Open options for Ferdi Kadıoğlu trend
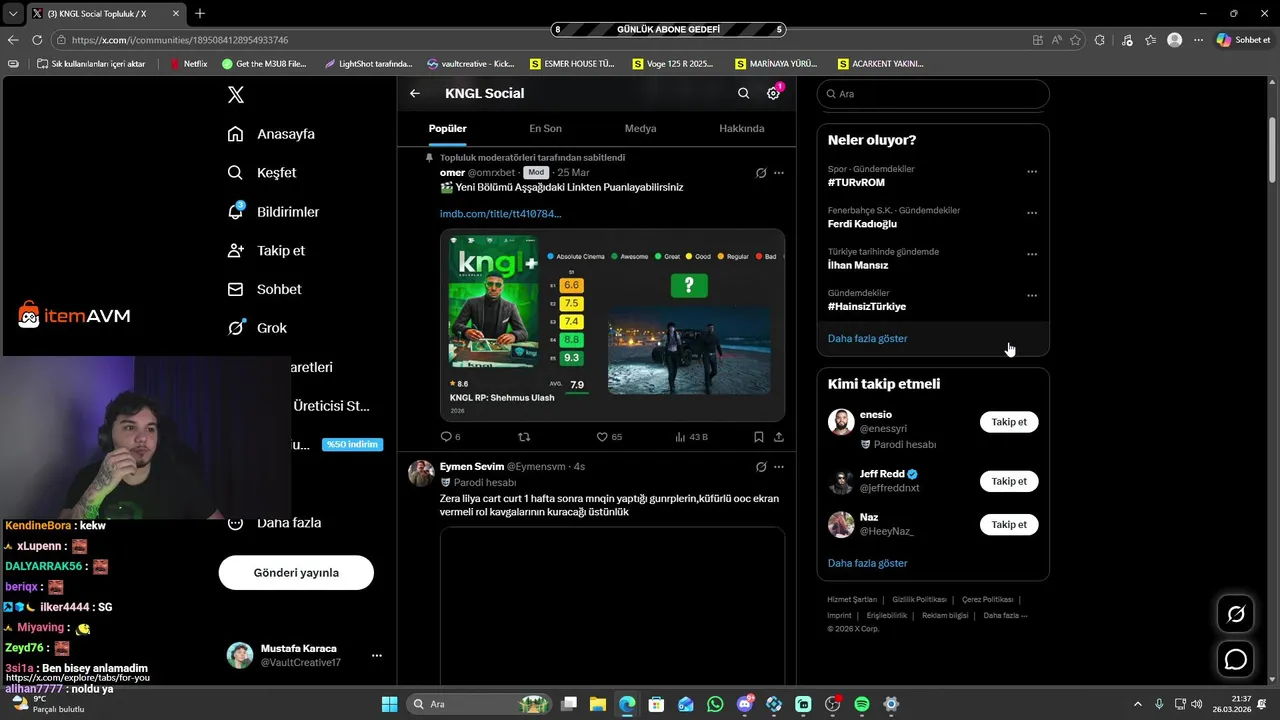 pos(1032,213)
